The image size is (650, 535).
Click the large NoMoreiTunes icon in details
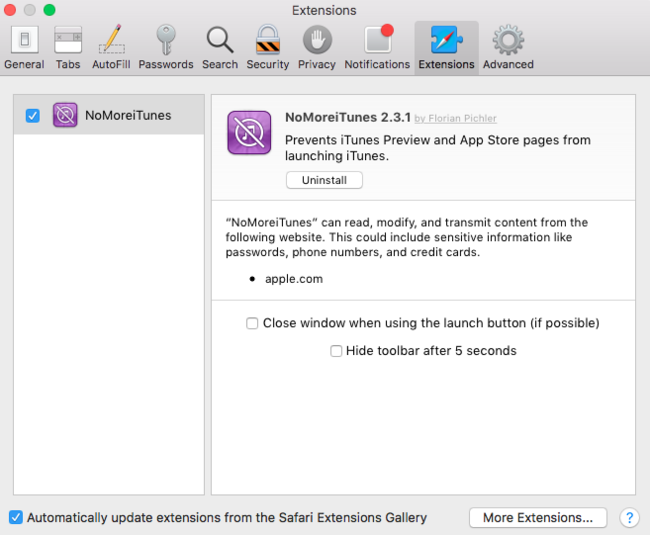pos(249,132)
